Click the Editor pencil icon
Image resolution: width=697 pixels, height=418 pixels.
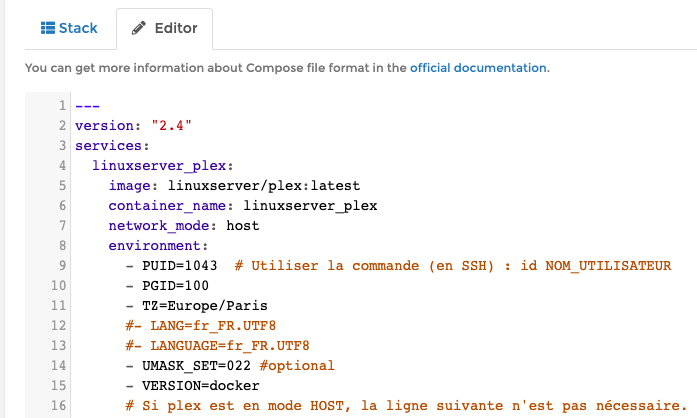(x=139, y=28)
